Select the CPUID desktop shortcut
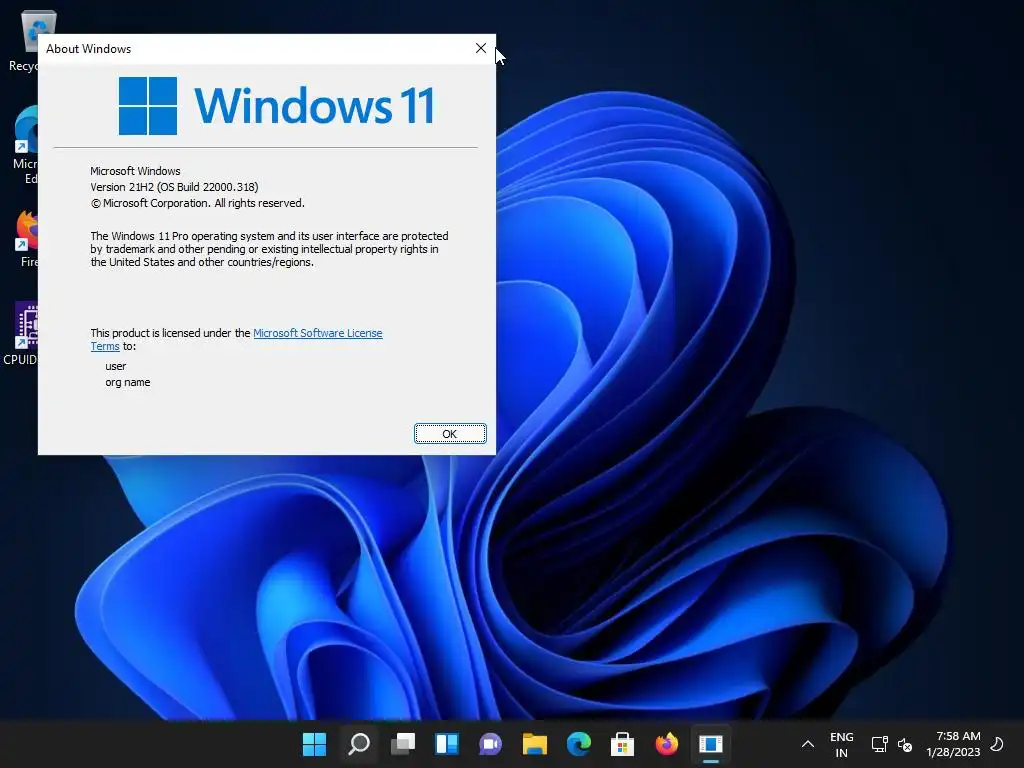The width and height of the screenshot is (1024, 768). 22,333
